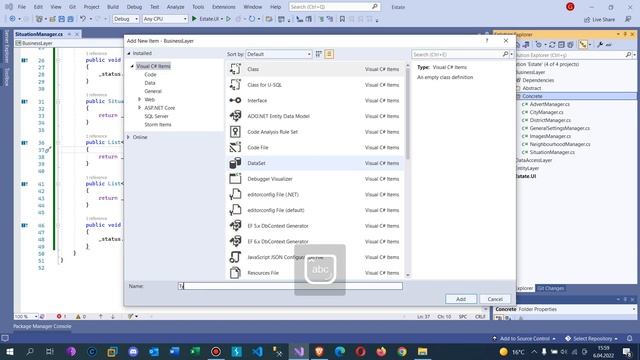
Task: Select the Code File template
Action: [315, 147]
